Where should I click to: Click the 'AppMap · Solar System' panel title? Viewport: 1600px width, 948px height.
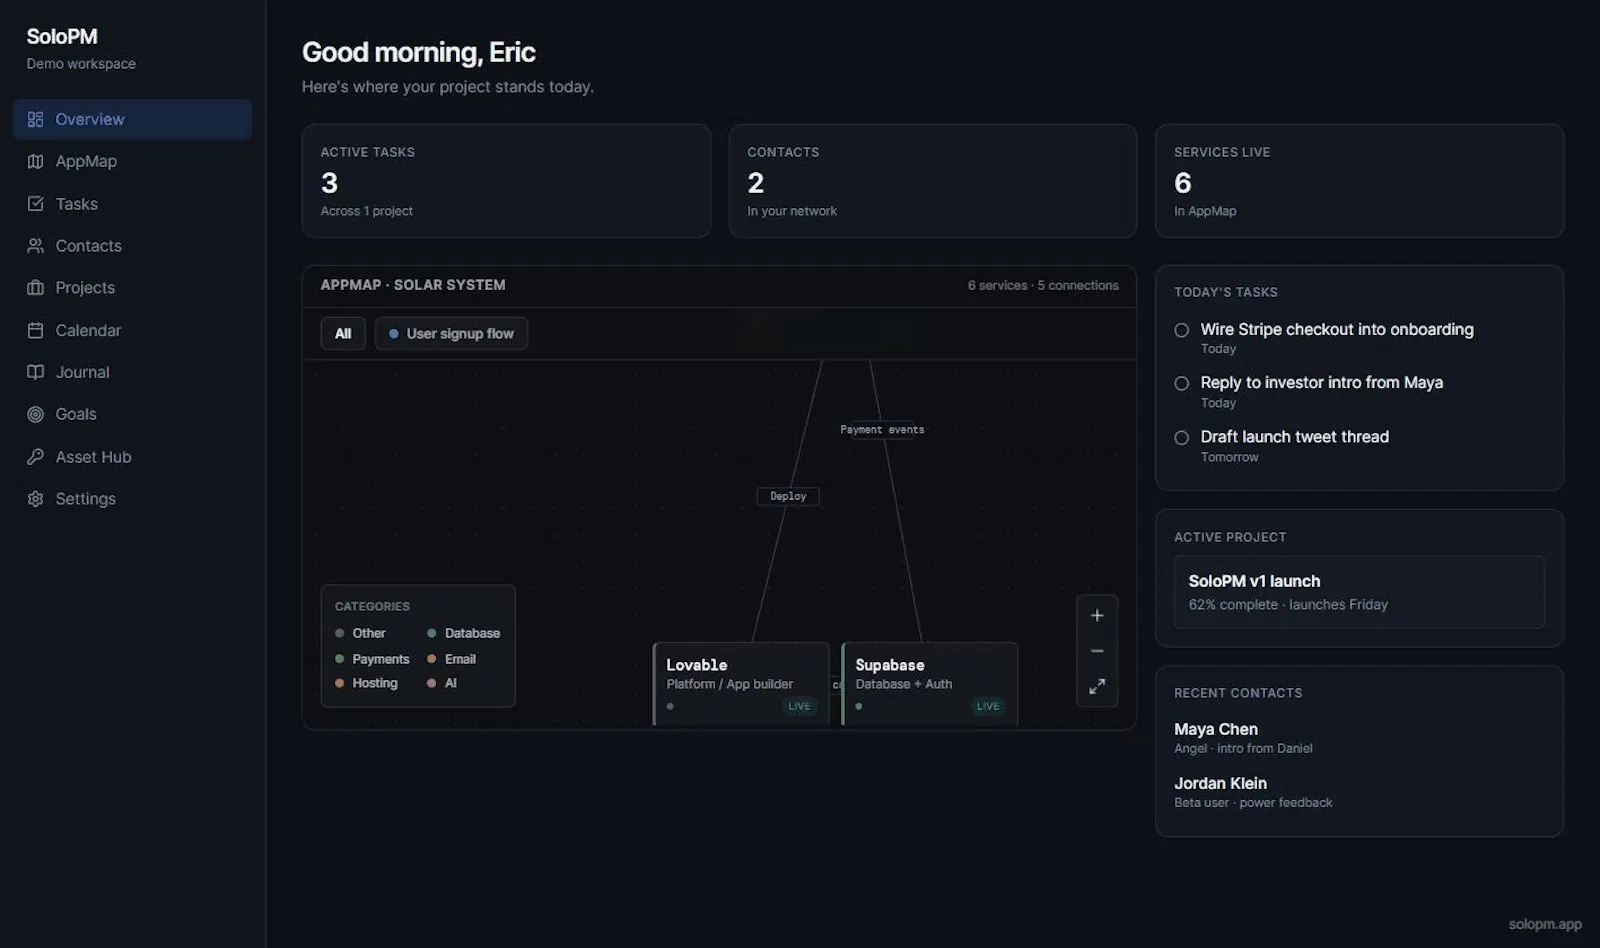pyautogui.click(x=413, y=285)
